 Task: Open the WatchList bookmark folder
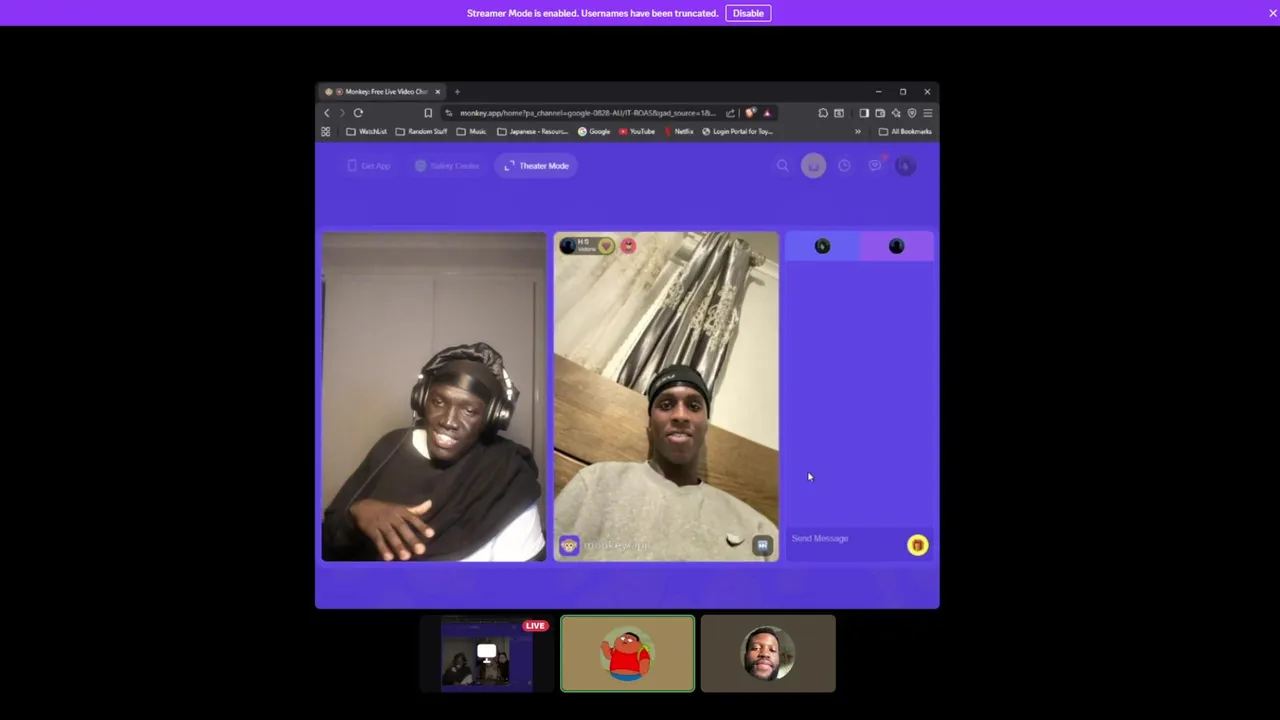(x=366, y=132)
